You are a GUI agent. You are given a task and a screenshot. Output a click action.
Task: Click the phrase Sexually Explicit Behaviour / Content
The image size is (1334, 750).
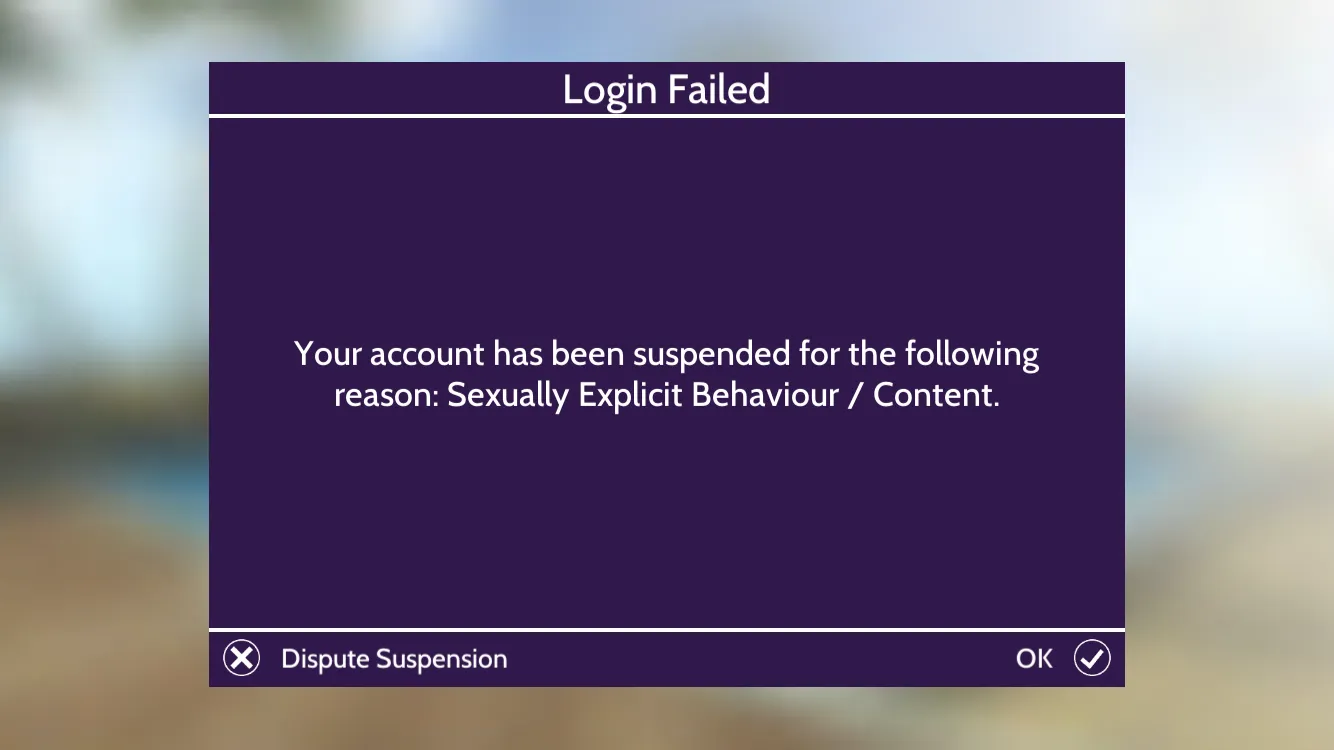[723, 395]
